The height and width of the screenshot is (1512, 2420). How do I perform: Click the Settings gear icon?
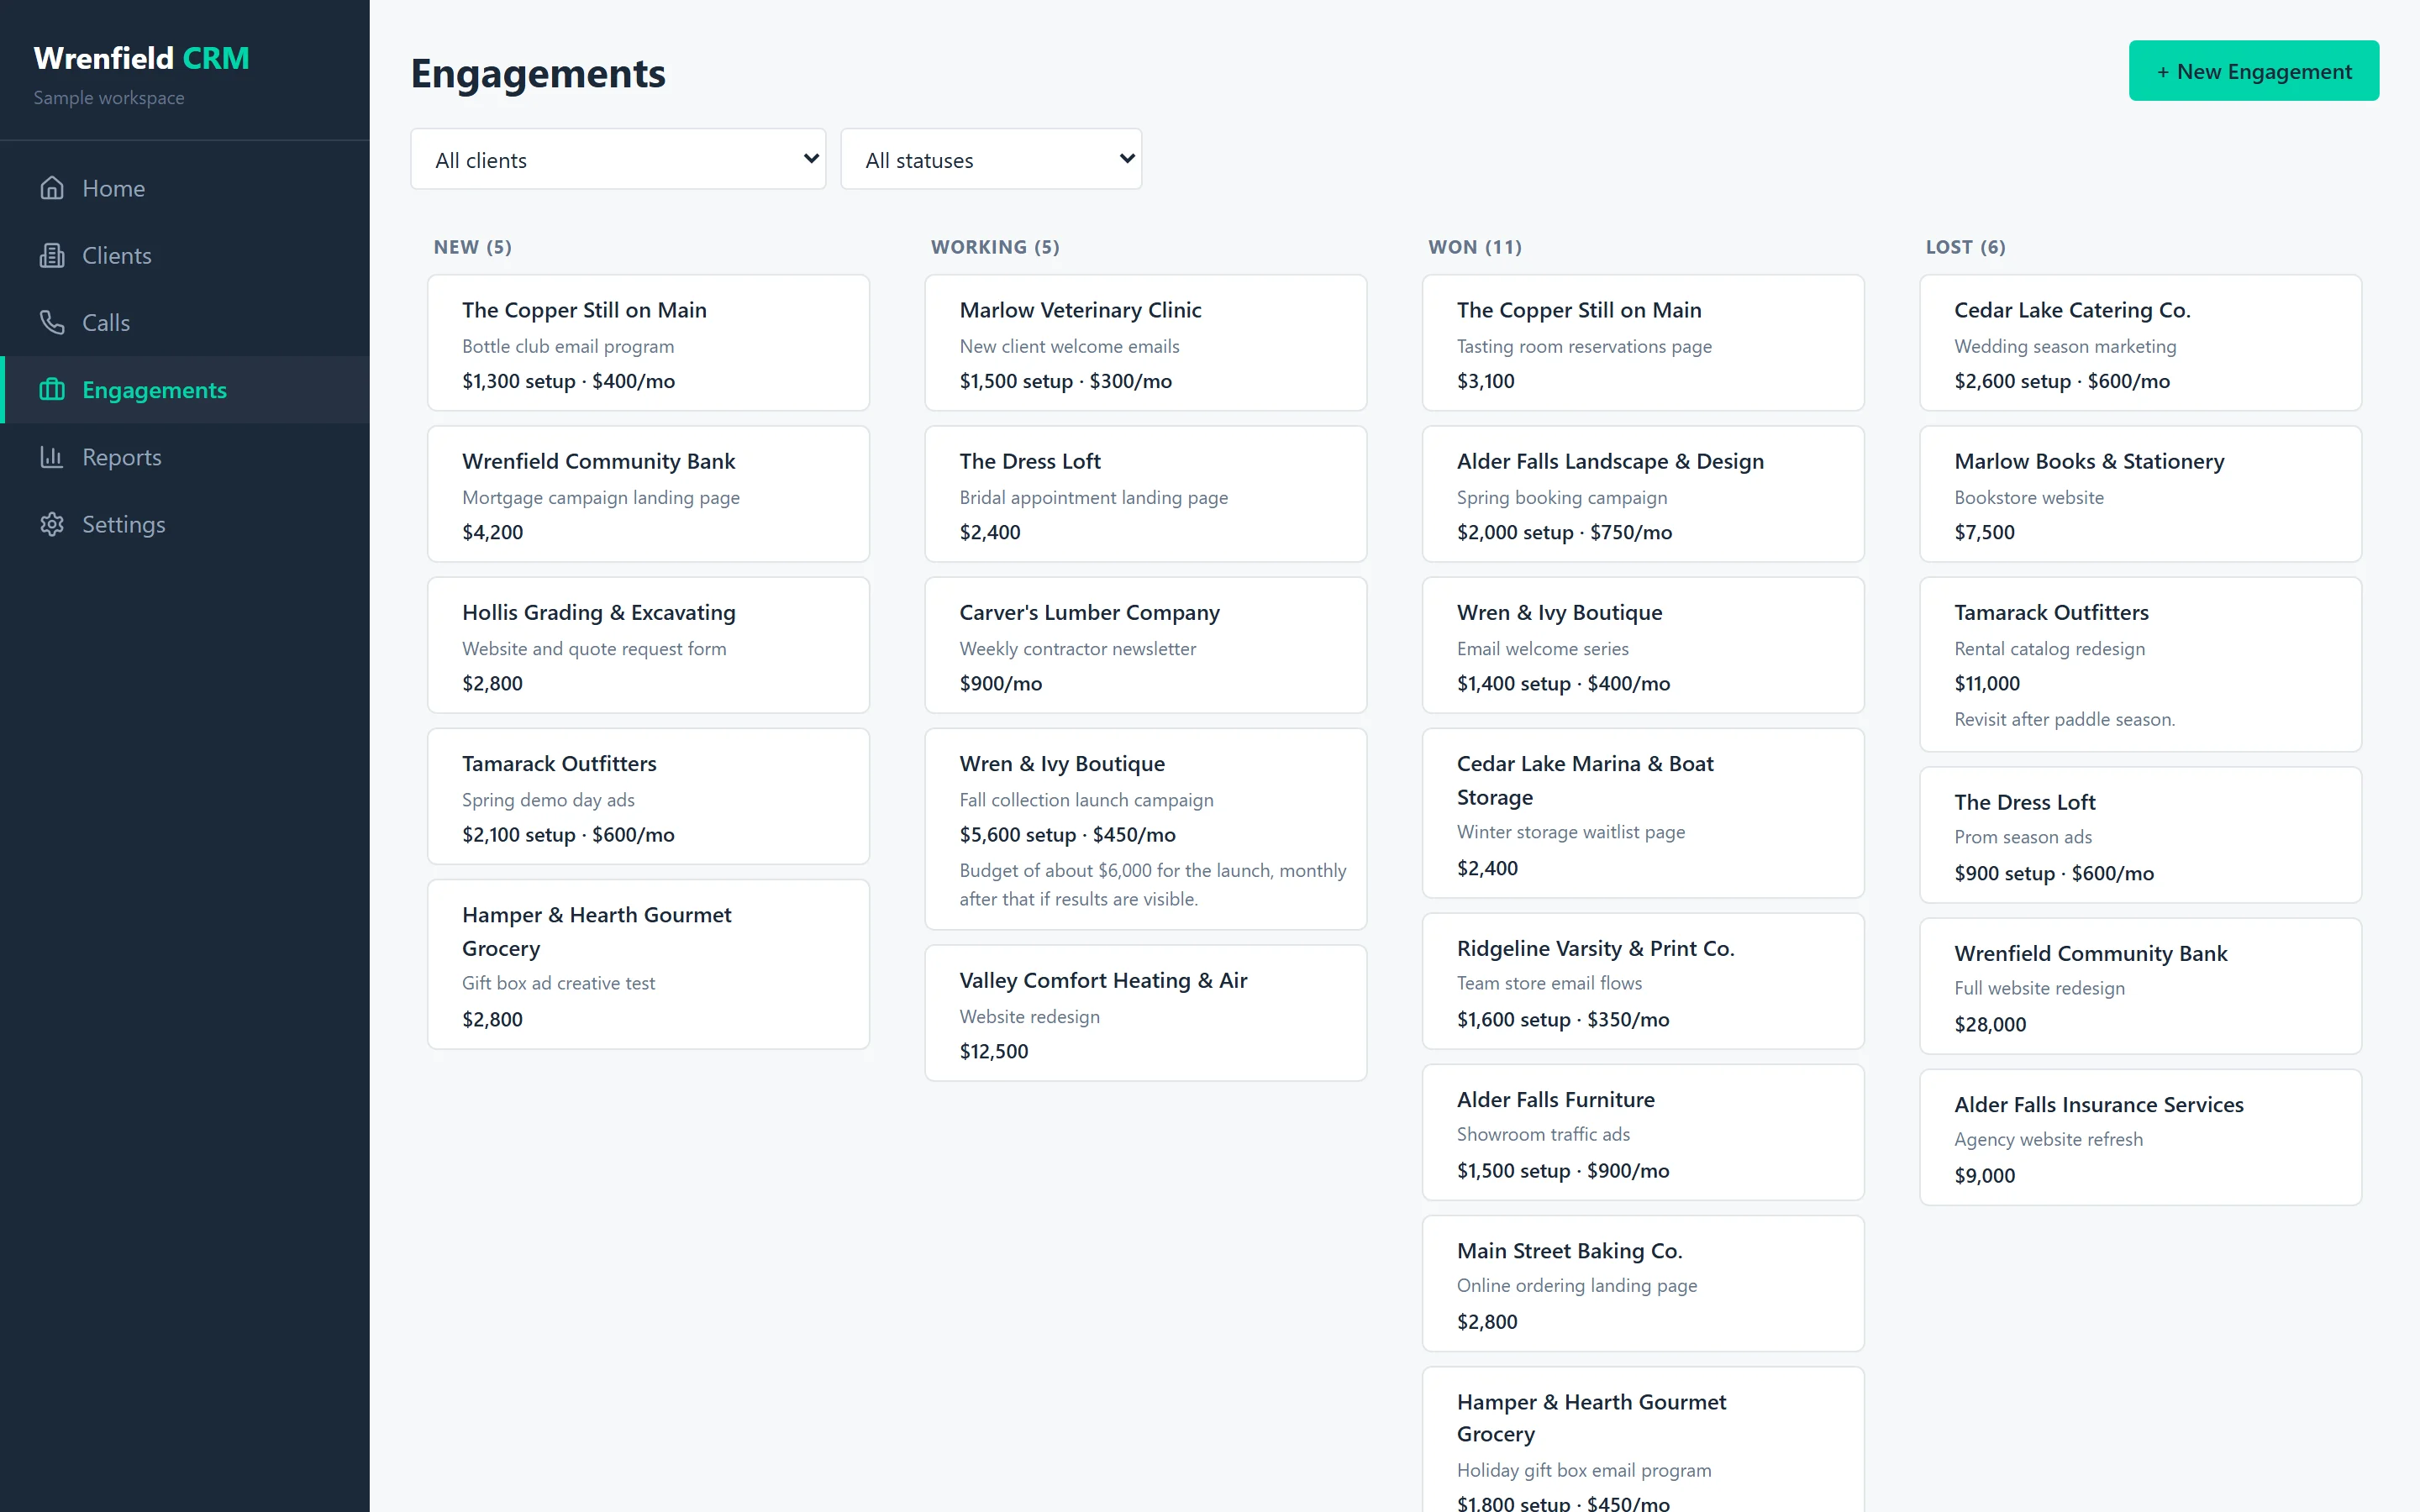point(52,524)
